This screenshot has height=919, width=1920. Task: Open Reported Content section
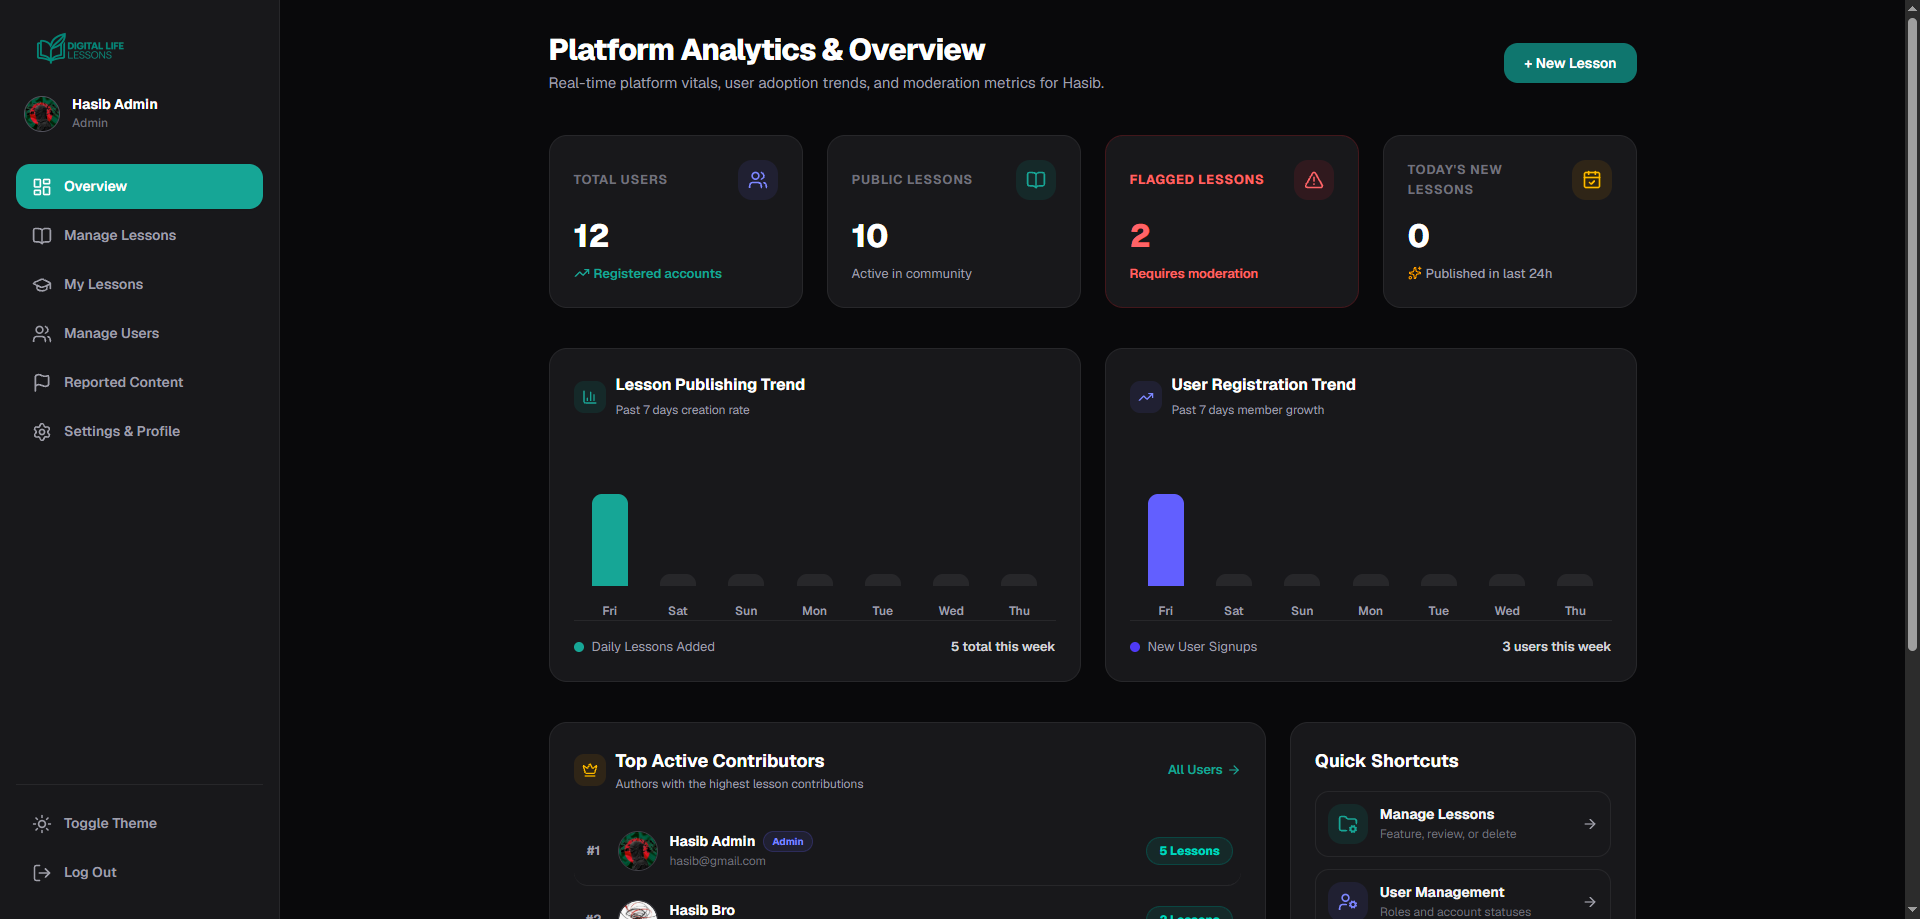coord(139,382)
